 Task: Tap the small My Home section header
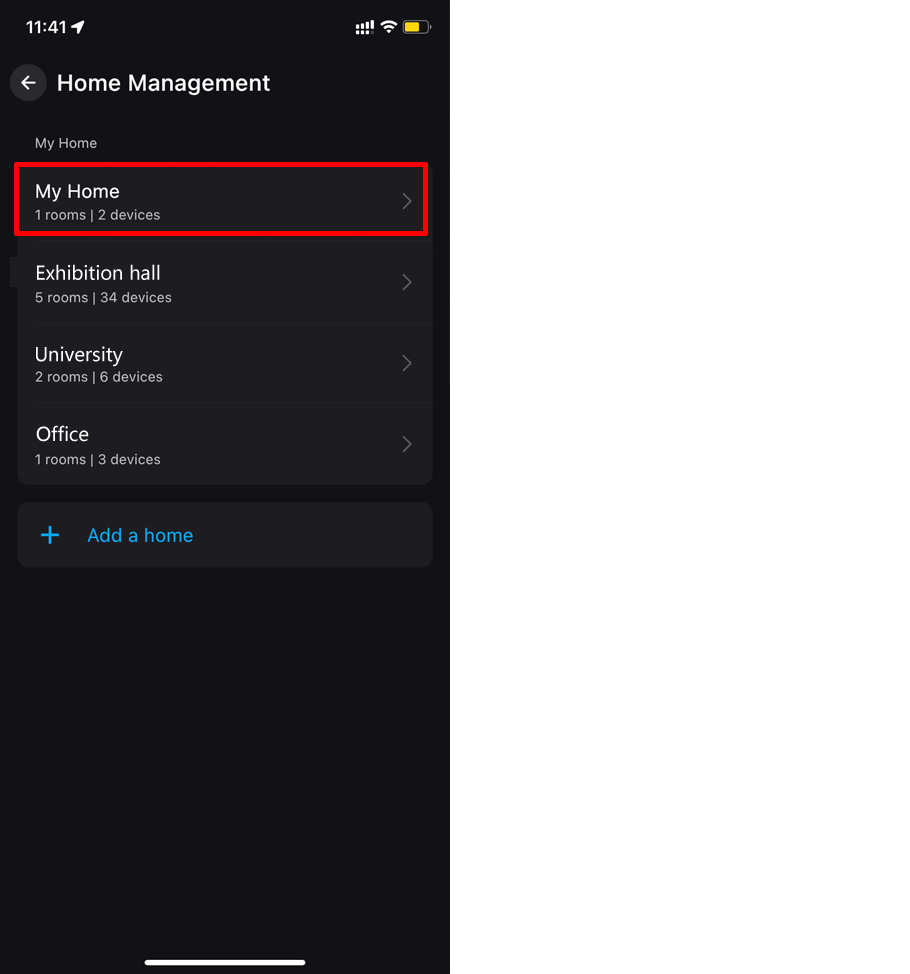click(x=66, y=143)
